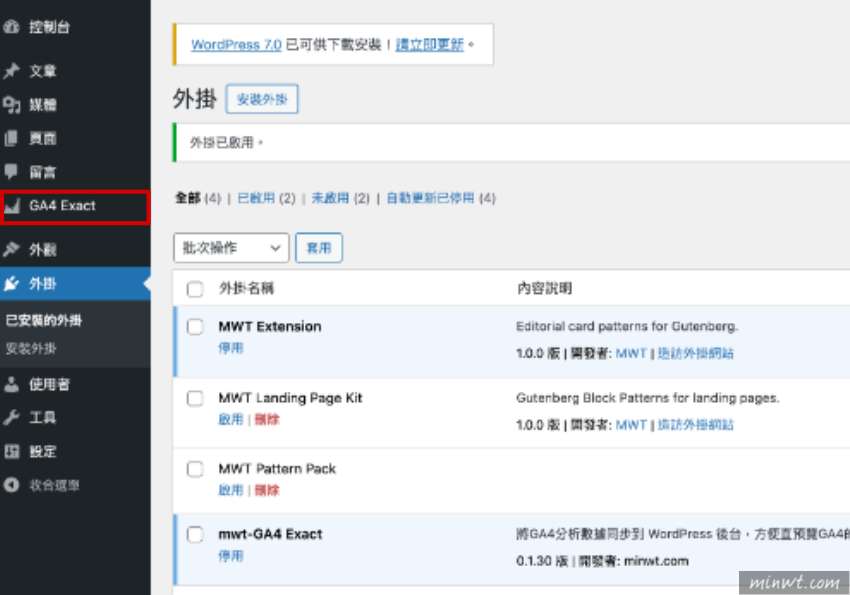
Task: Click the 外掛已啟用 notice text
Action: 226,143
